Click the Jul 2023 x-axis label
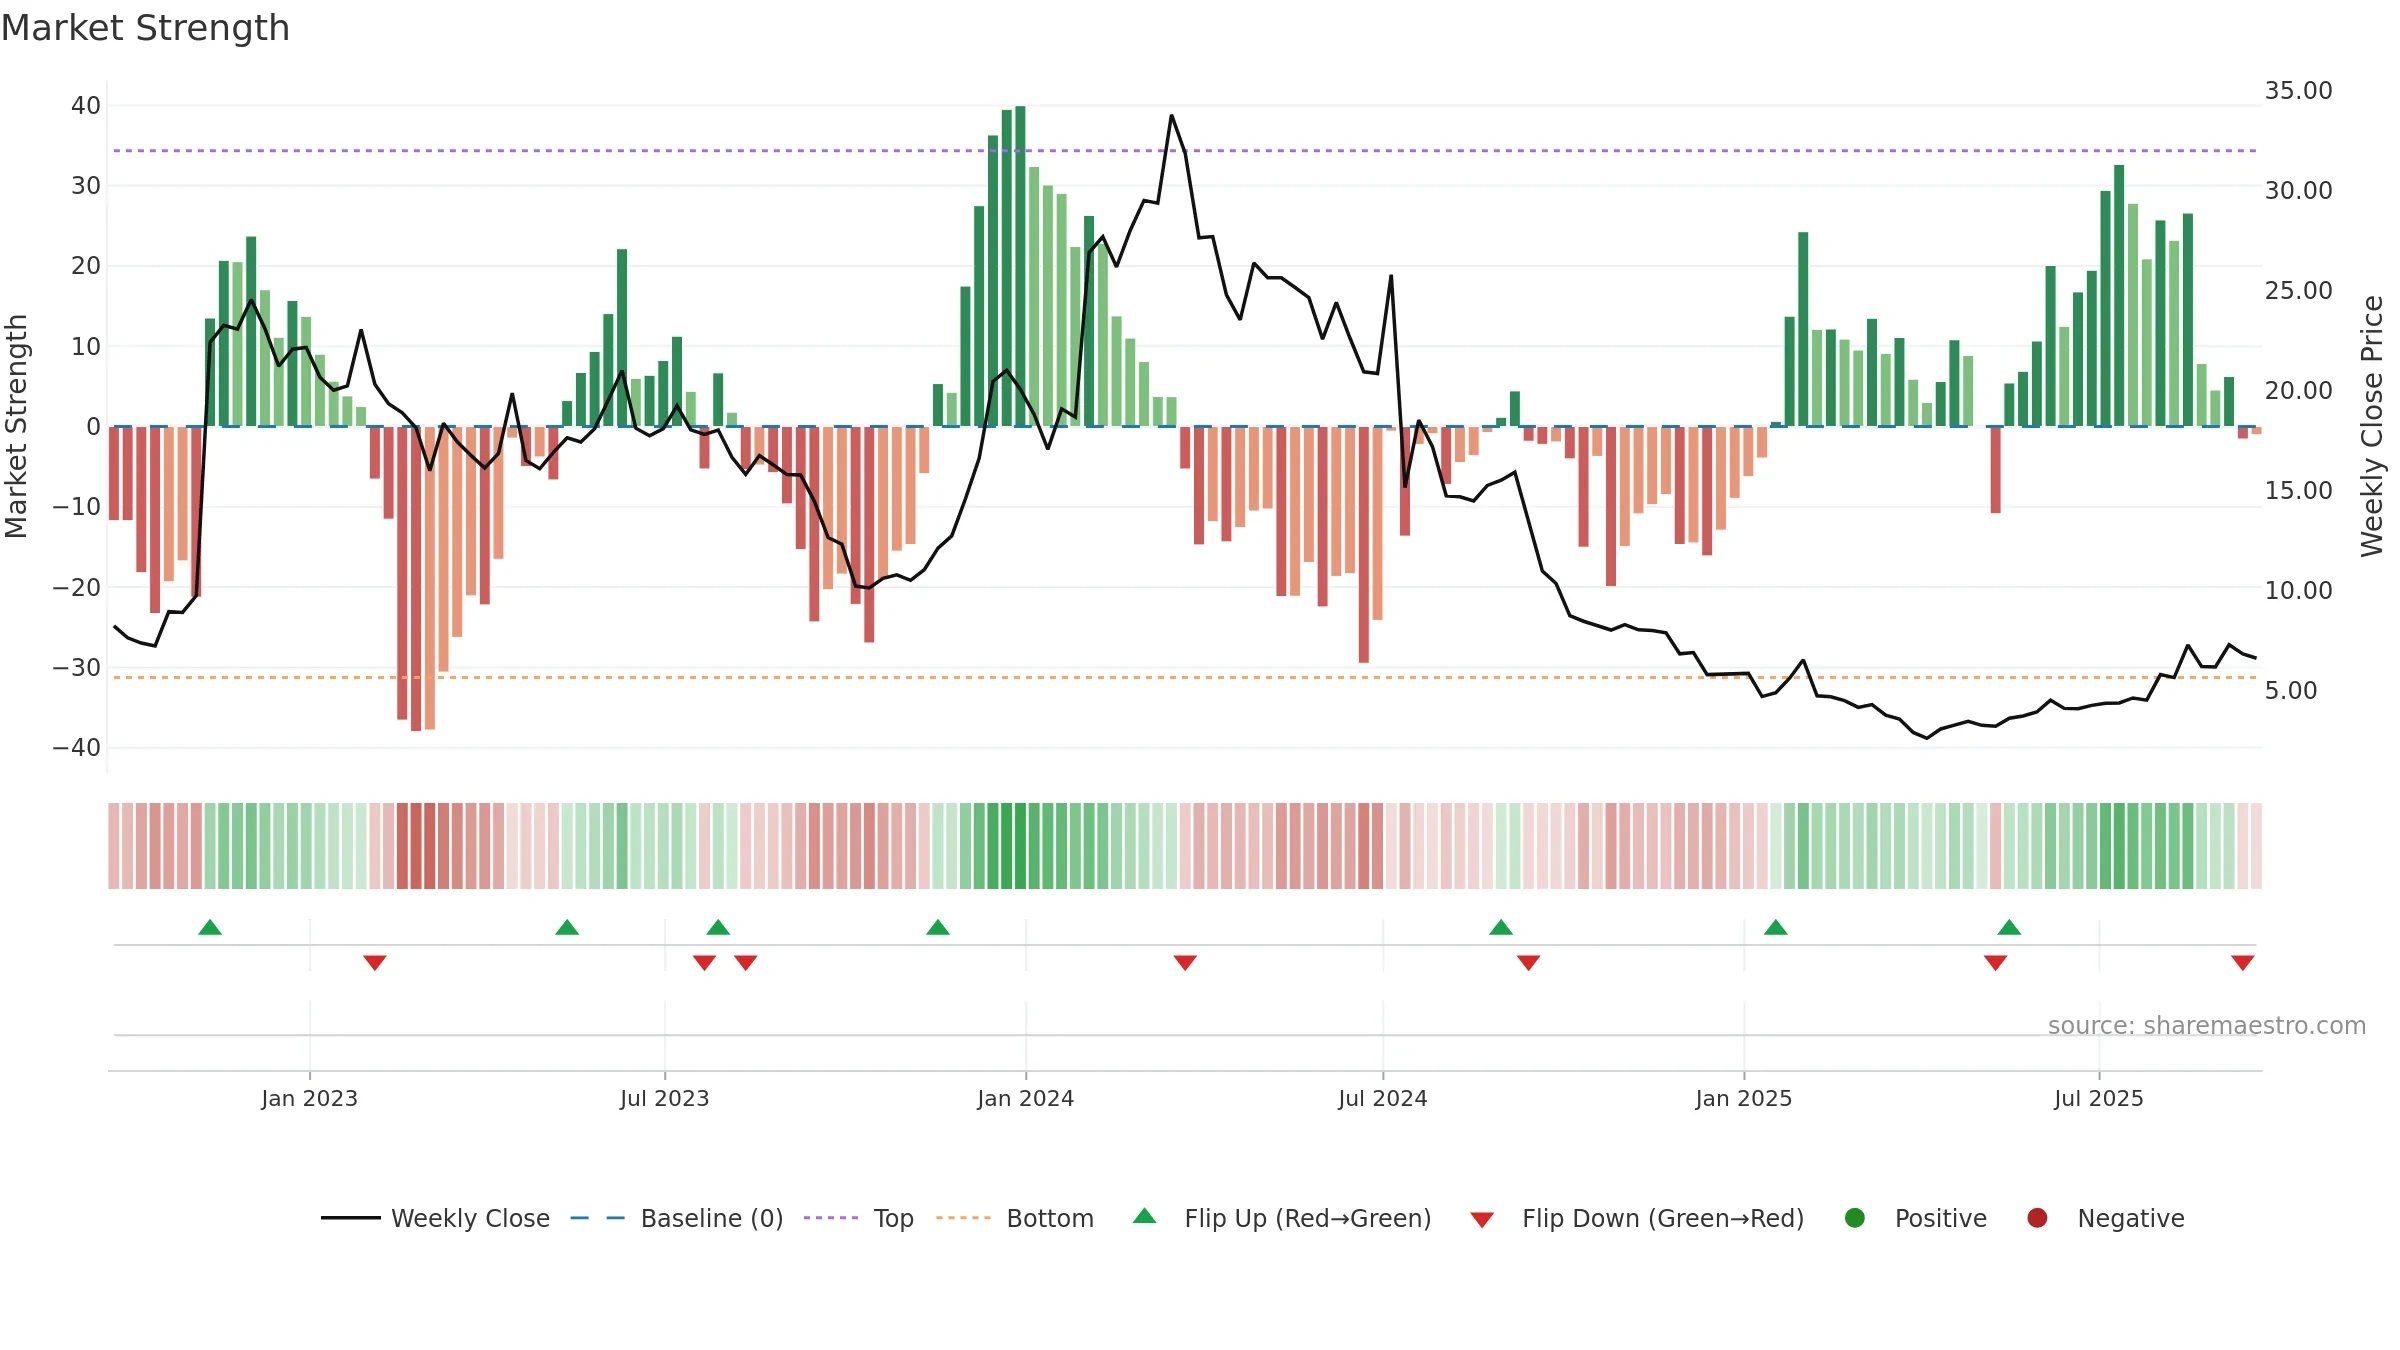The width and height of the screenshot is (2400, 1350). coord(664,1098)
